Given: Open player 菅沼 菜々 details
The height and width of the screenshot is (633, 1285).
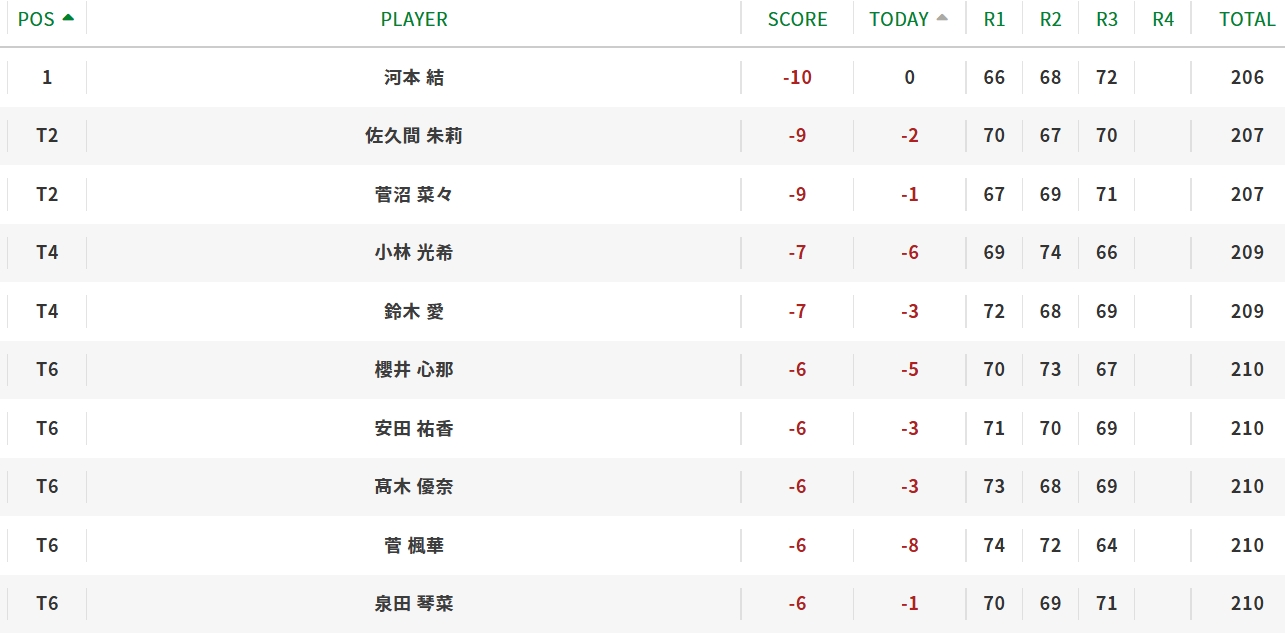Looking at the screenshot, I should coord(414,194).
